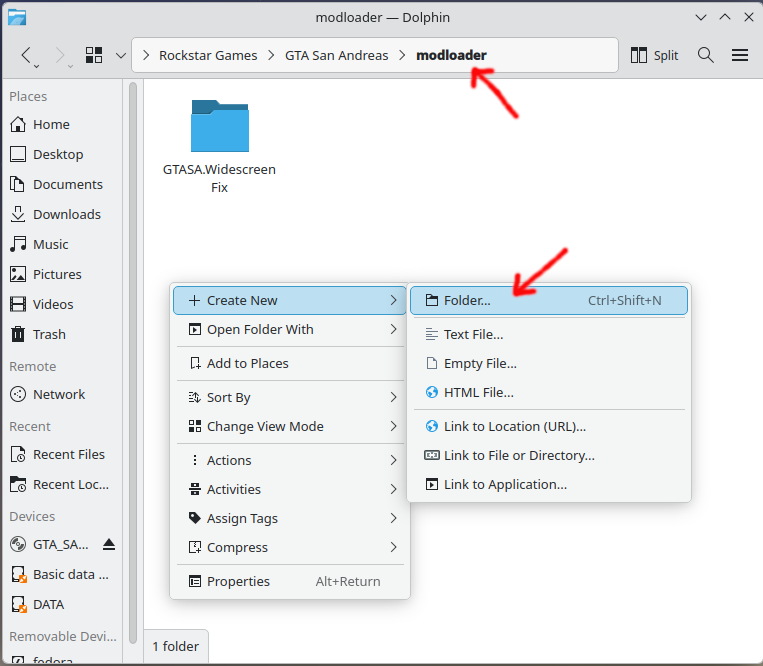This screenshot has height=666, width=763.
Task: Create Link to Application
Action: tap(549, 485)
